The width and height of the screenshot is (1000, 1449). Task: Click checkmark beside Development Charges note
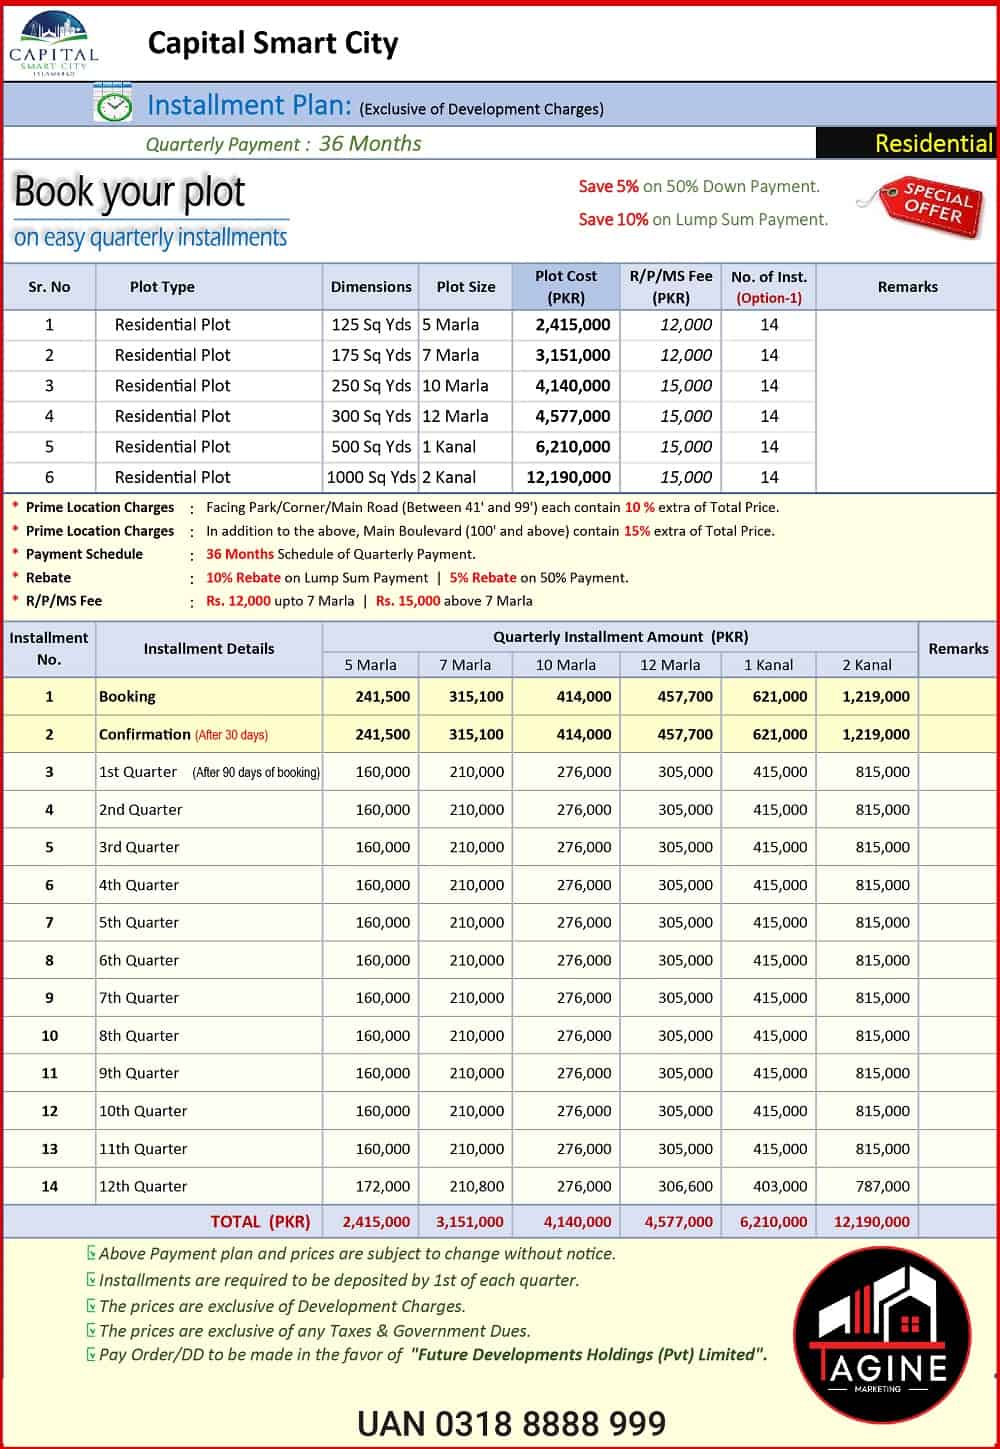[92, 1305]
